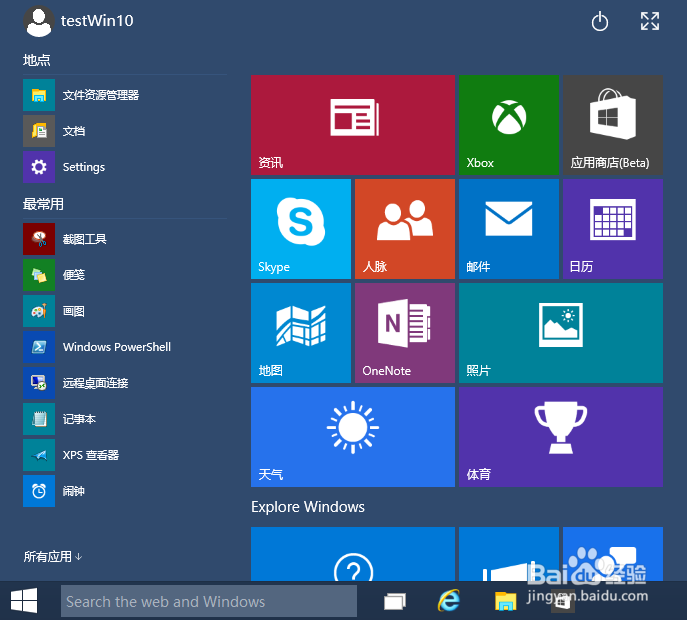This screenshot has height=620, width=687.
Task: Open 远程桌面连接 remote desktop
Action: tap(125, 383)
